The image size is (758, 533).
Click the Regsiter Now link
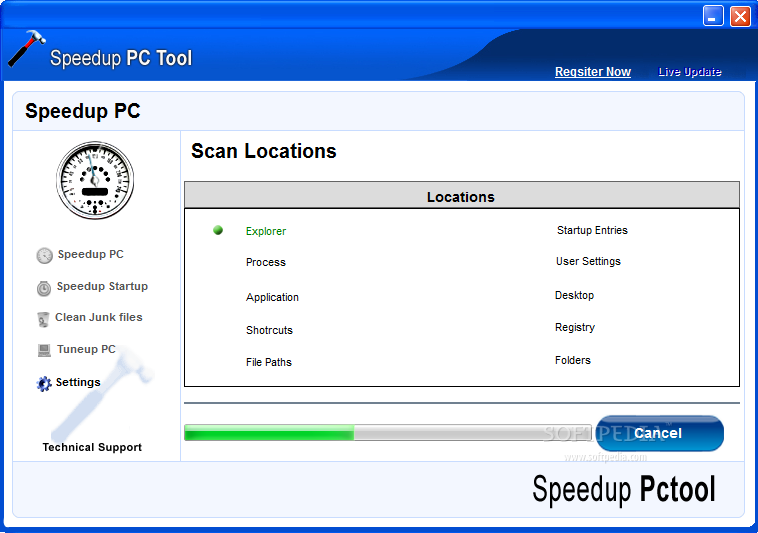tap(593, 72)
